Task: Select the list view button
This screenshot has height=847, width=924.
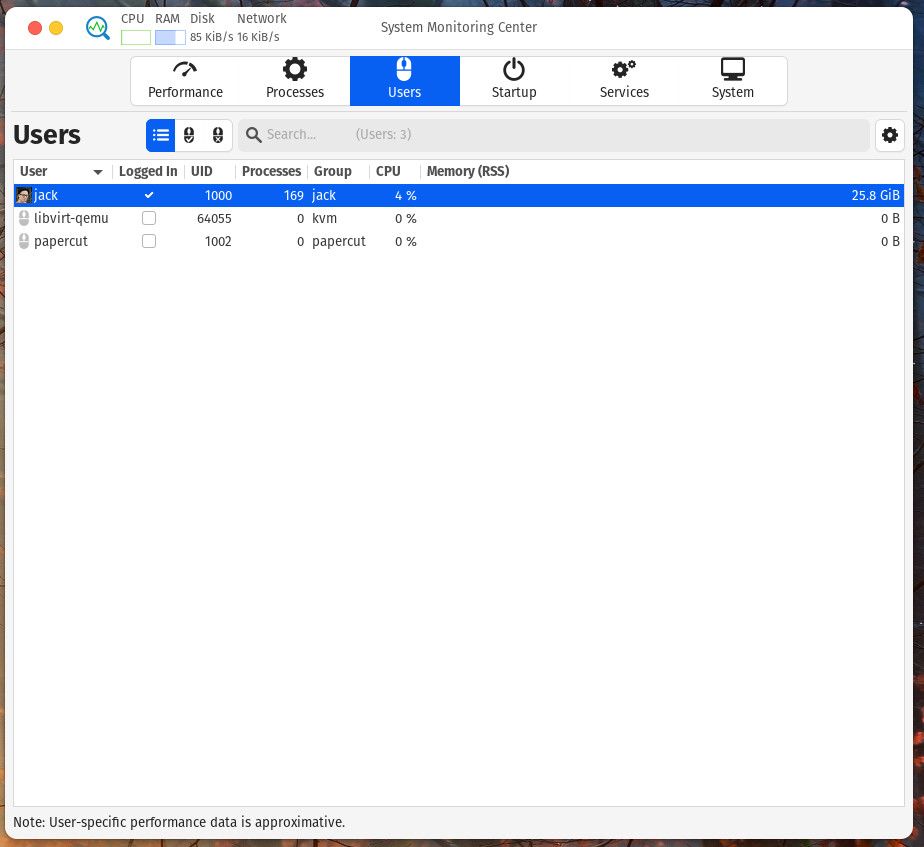Action: [x=161, y=135]
